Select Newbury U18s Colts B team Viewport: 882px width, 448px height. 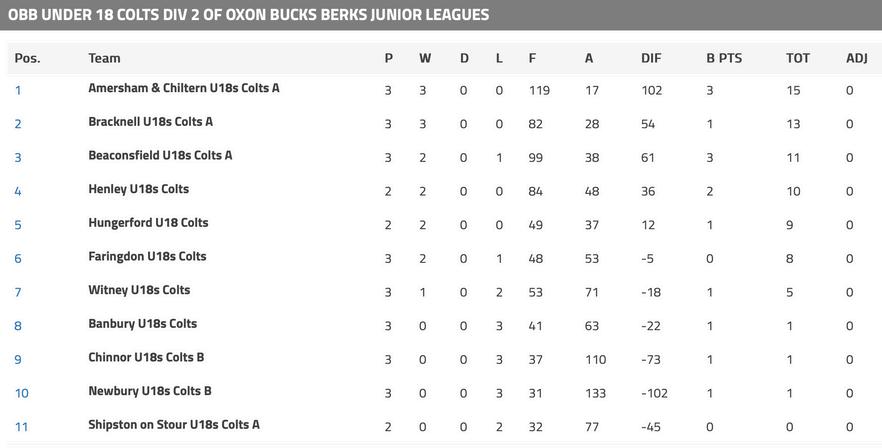click(x=150, y=391)
